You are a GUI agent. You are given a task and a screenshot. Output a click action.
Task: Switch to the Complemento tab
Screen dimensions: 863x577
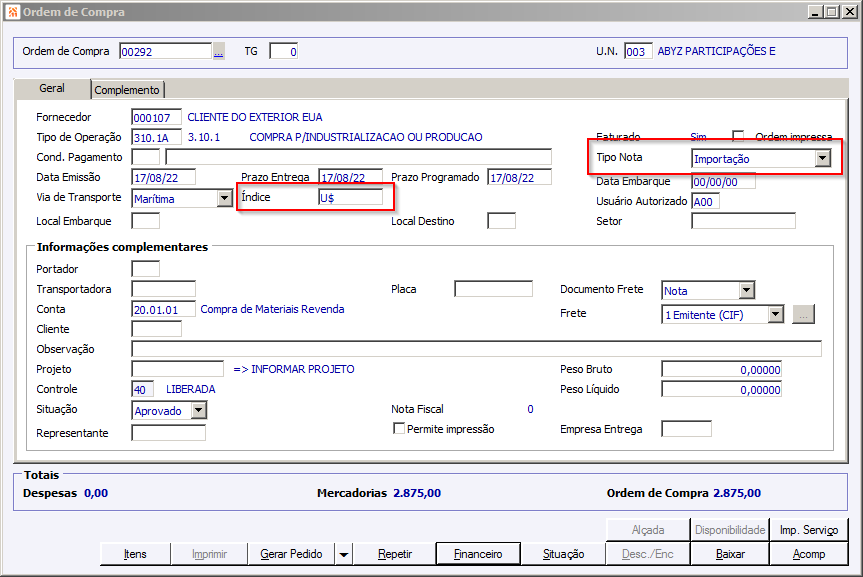coord(127,90)
